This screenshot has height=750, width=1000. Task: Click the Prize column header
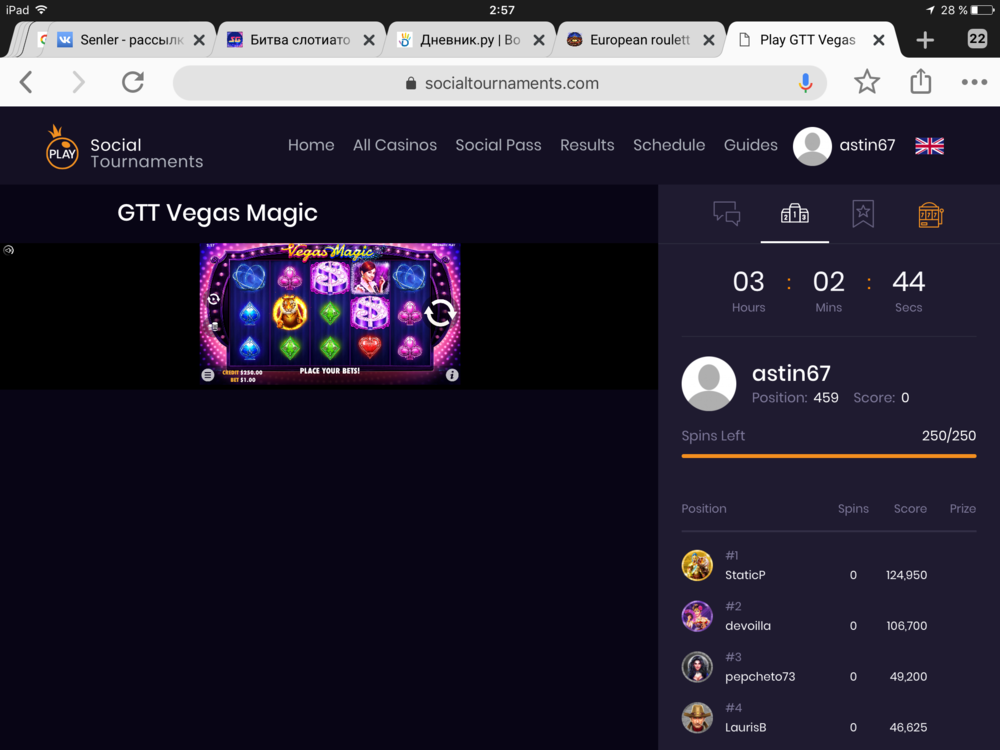(962, 508)
